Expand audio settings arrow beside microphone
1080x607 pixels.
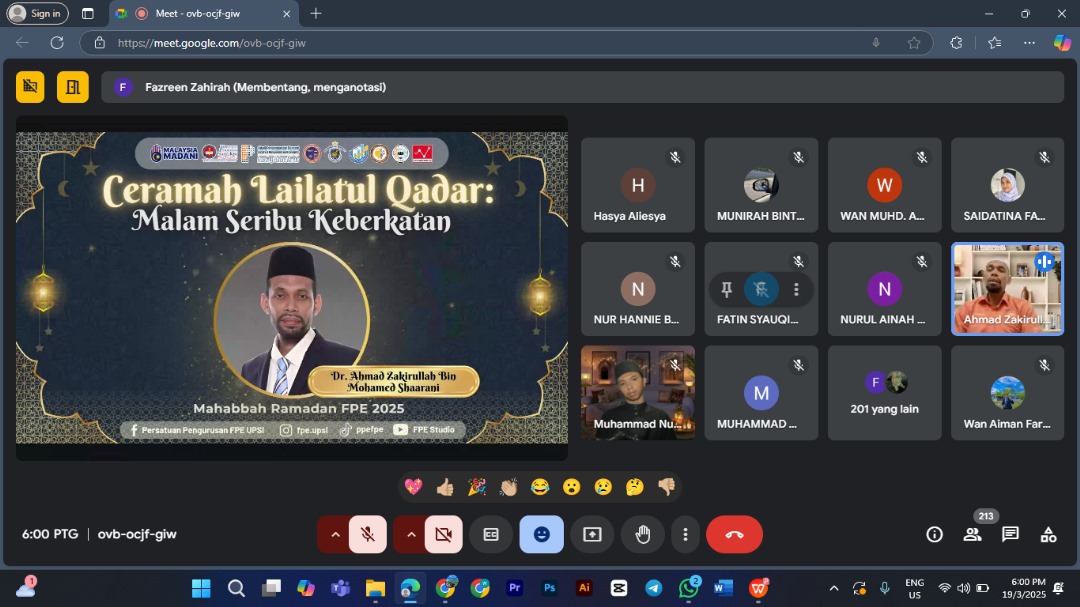click(x=335, y=534)
